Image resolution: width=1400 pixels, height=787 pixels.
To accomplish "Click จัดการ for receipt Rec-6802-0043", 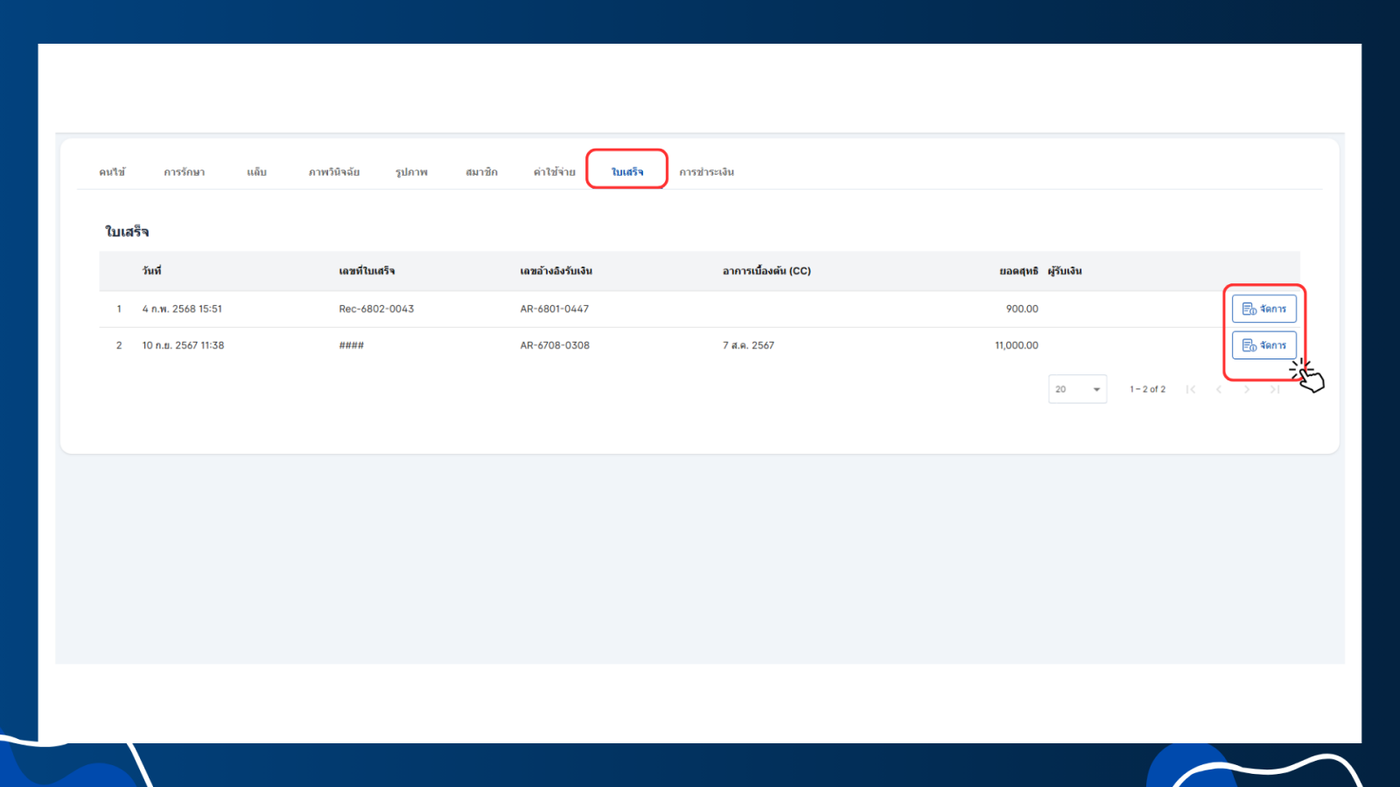I will pyautogui.click(x=1264, y=309).
